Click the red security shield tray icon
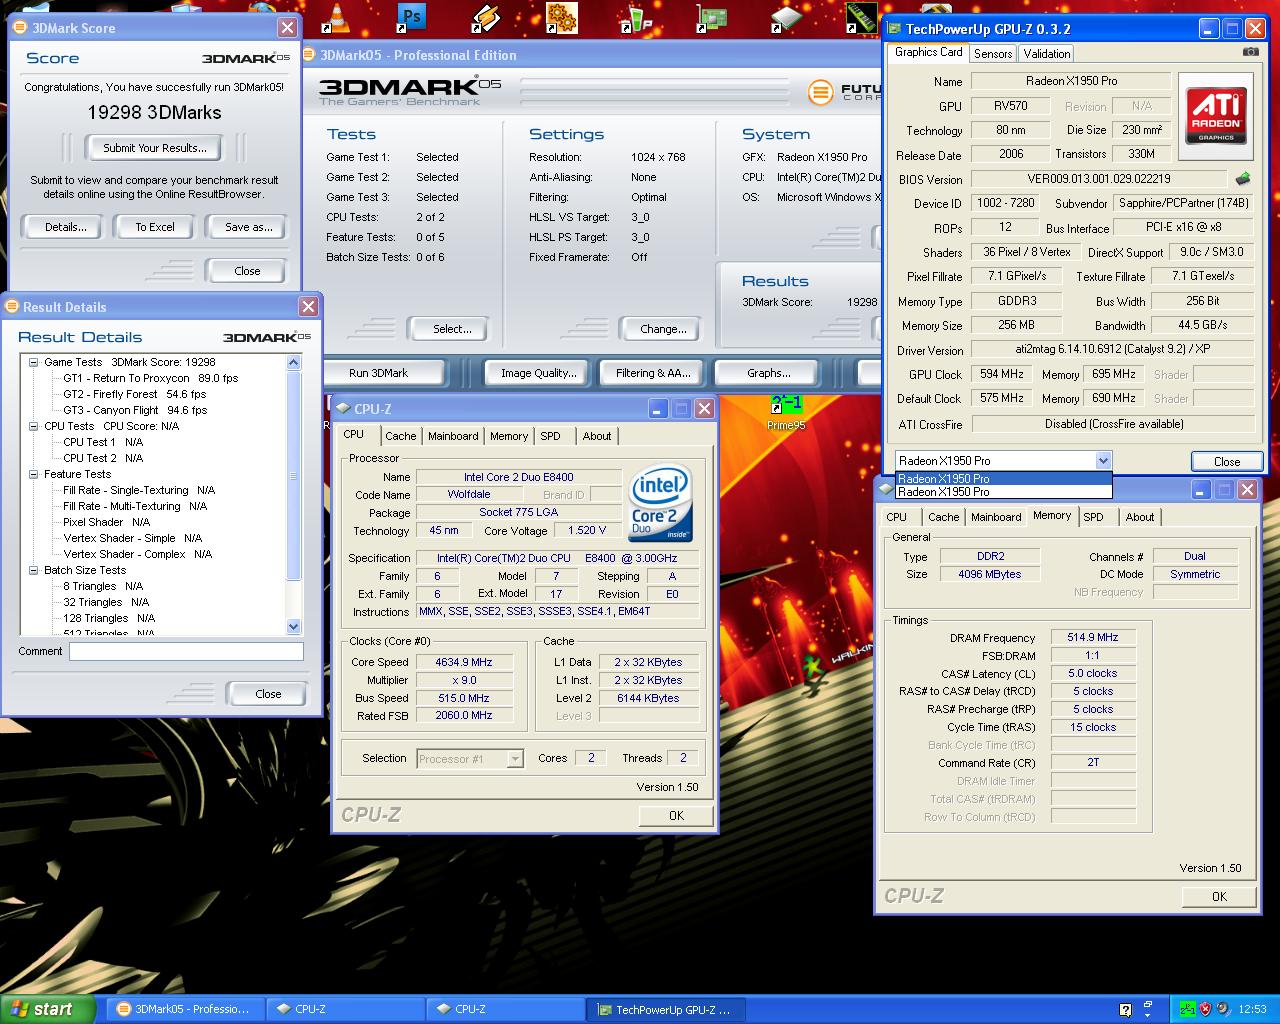Screen dimensions: 1280x1024 [x=1205, y=1009]
